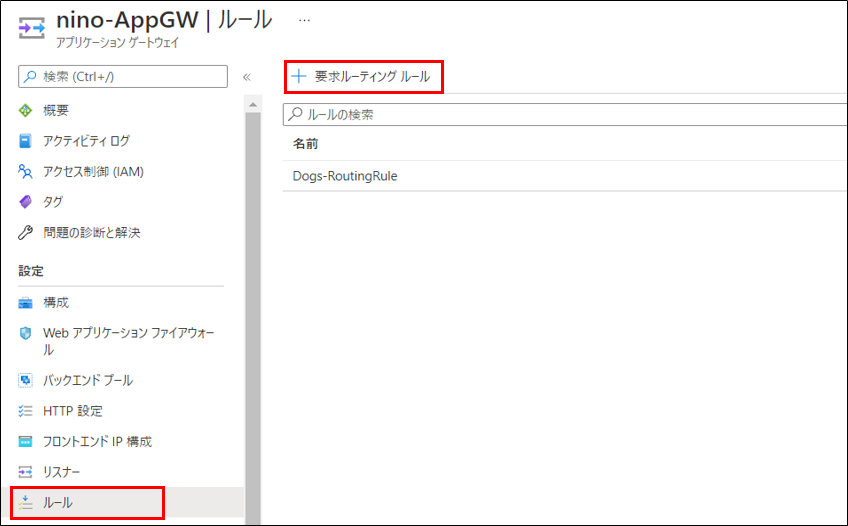Click the plus icon for new routing rule
This screenshot has height=526, width=848.
pyautogui.click(x=299, y=76)
